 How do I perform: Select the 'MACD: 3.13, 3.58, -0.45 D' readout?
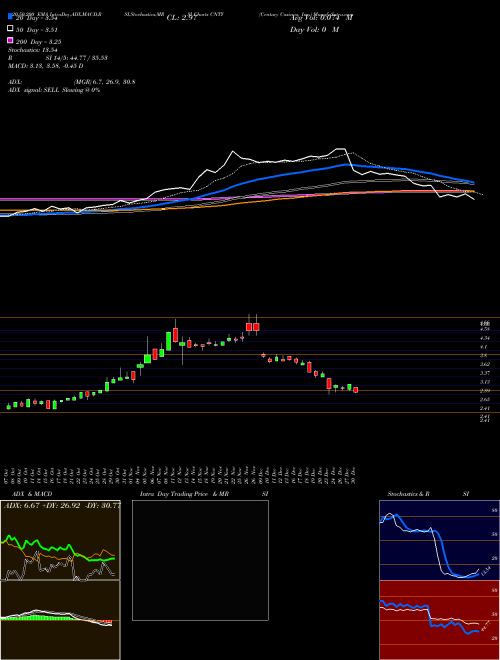pyautogui.click(x=45, y=66)
